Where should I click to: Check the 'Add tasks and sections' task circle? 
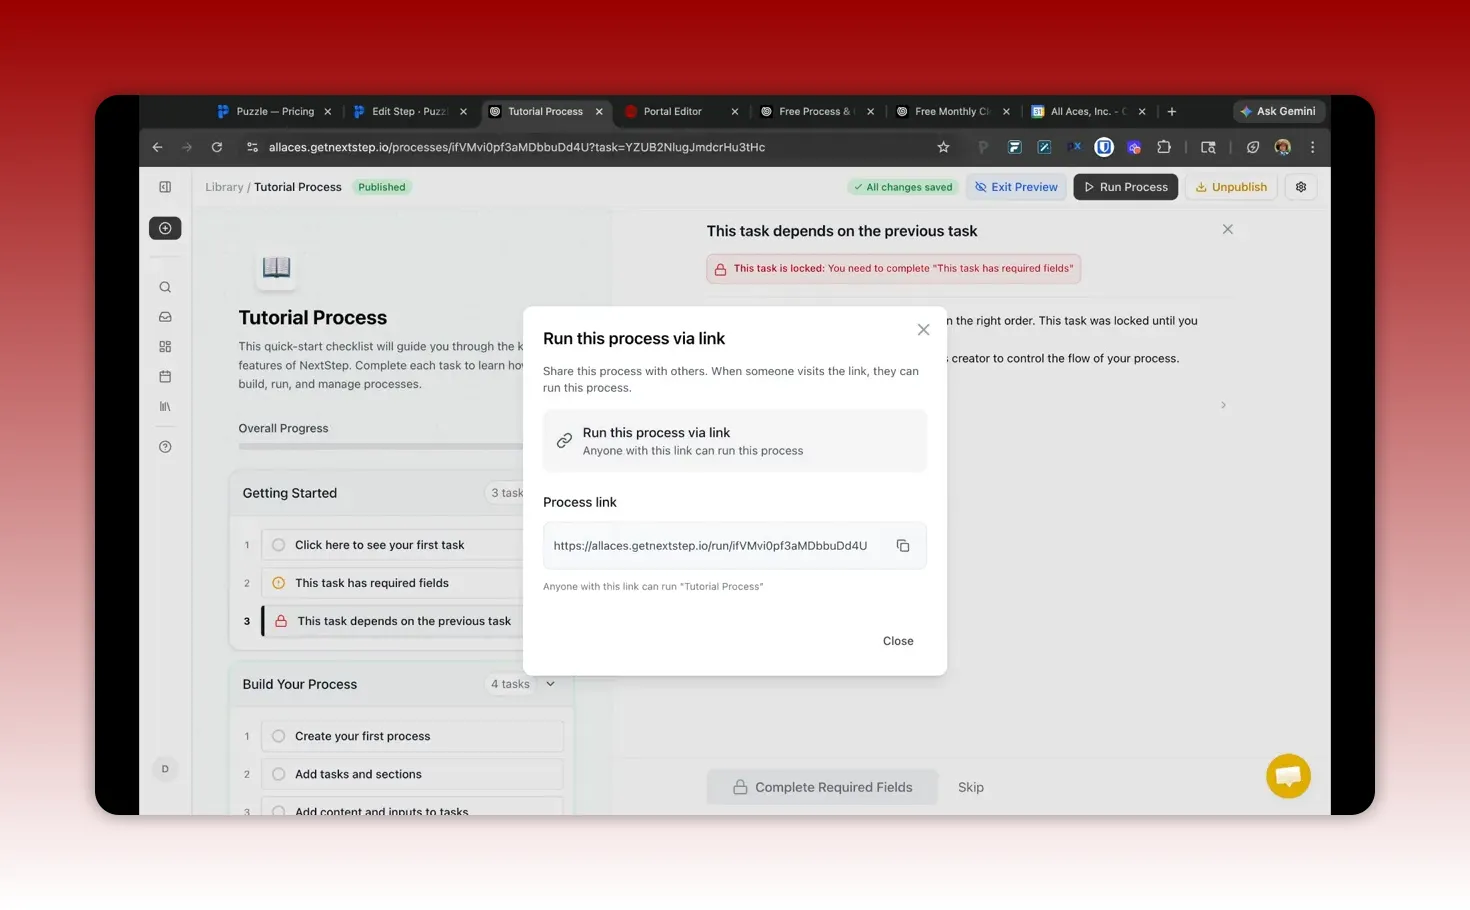pyautogui.click(x=277, y=773)
